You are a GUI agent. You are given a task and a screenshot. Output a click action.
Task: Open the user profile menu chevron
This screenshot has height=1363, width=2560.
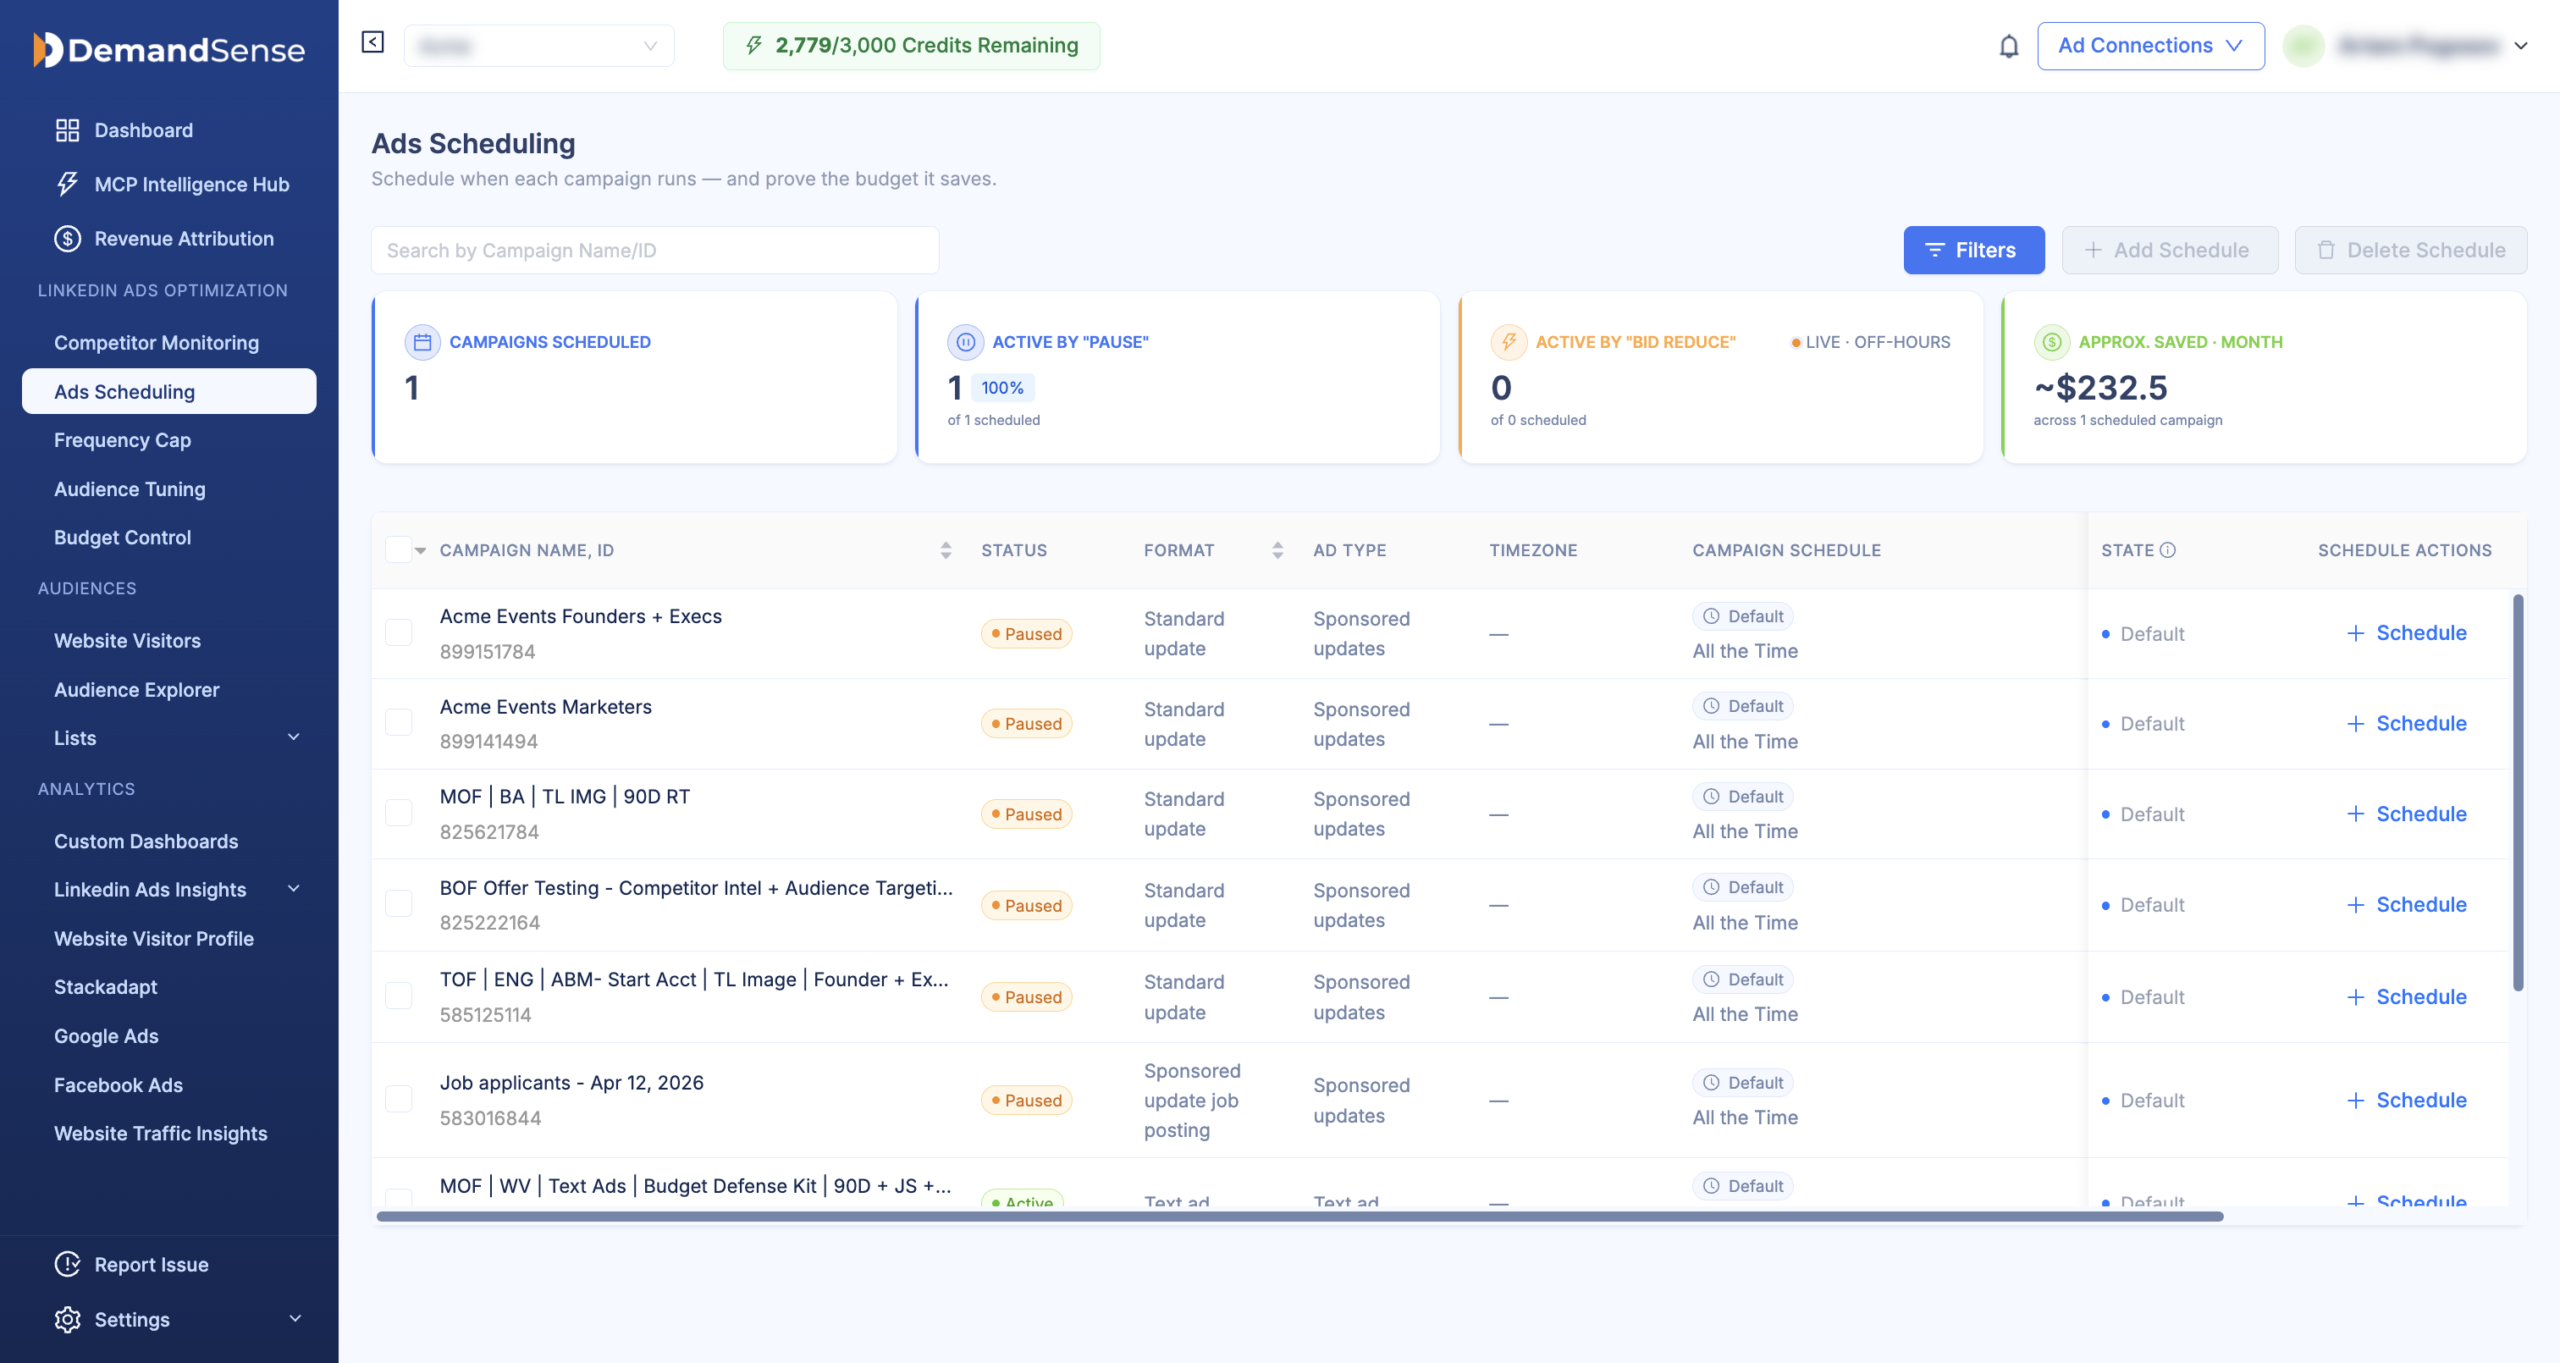coord(2521,46)
